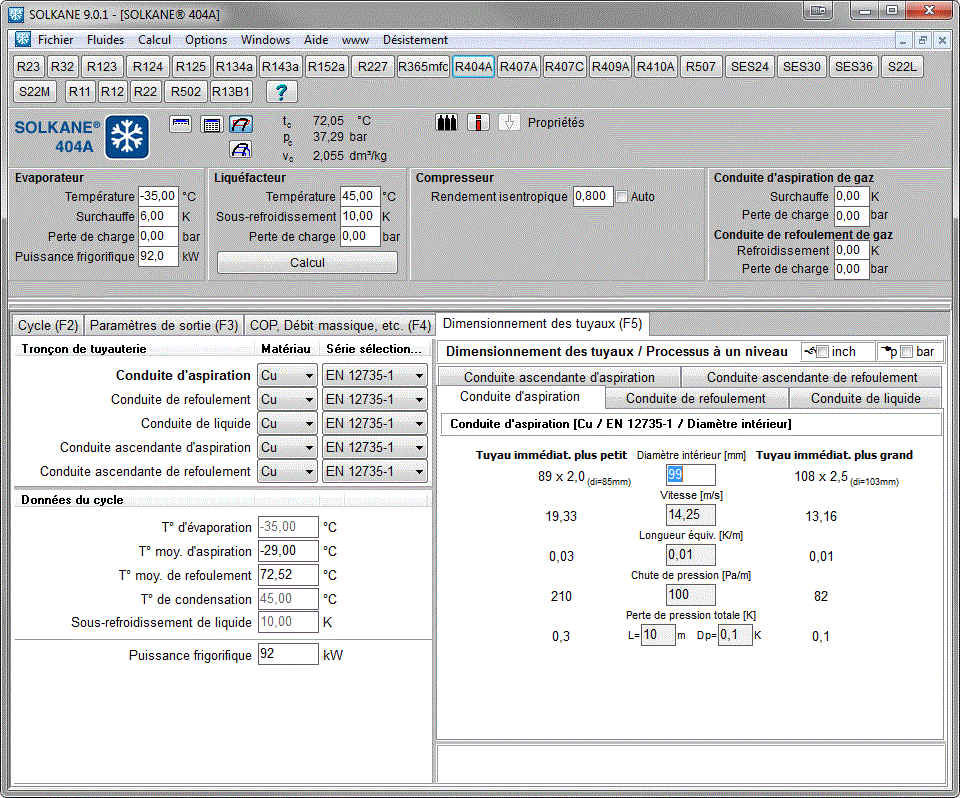Image resolution: width=960 pixels, height=798 pixels.
Task: Open material dropdown for Conduite d'aspiration
Action: tap(287, 375)
